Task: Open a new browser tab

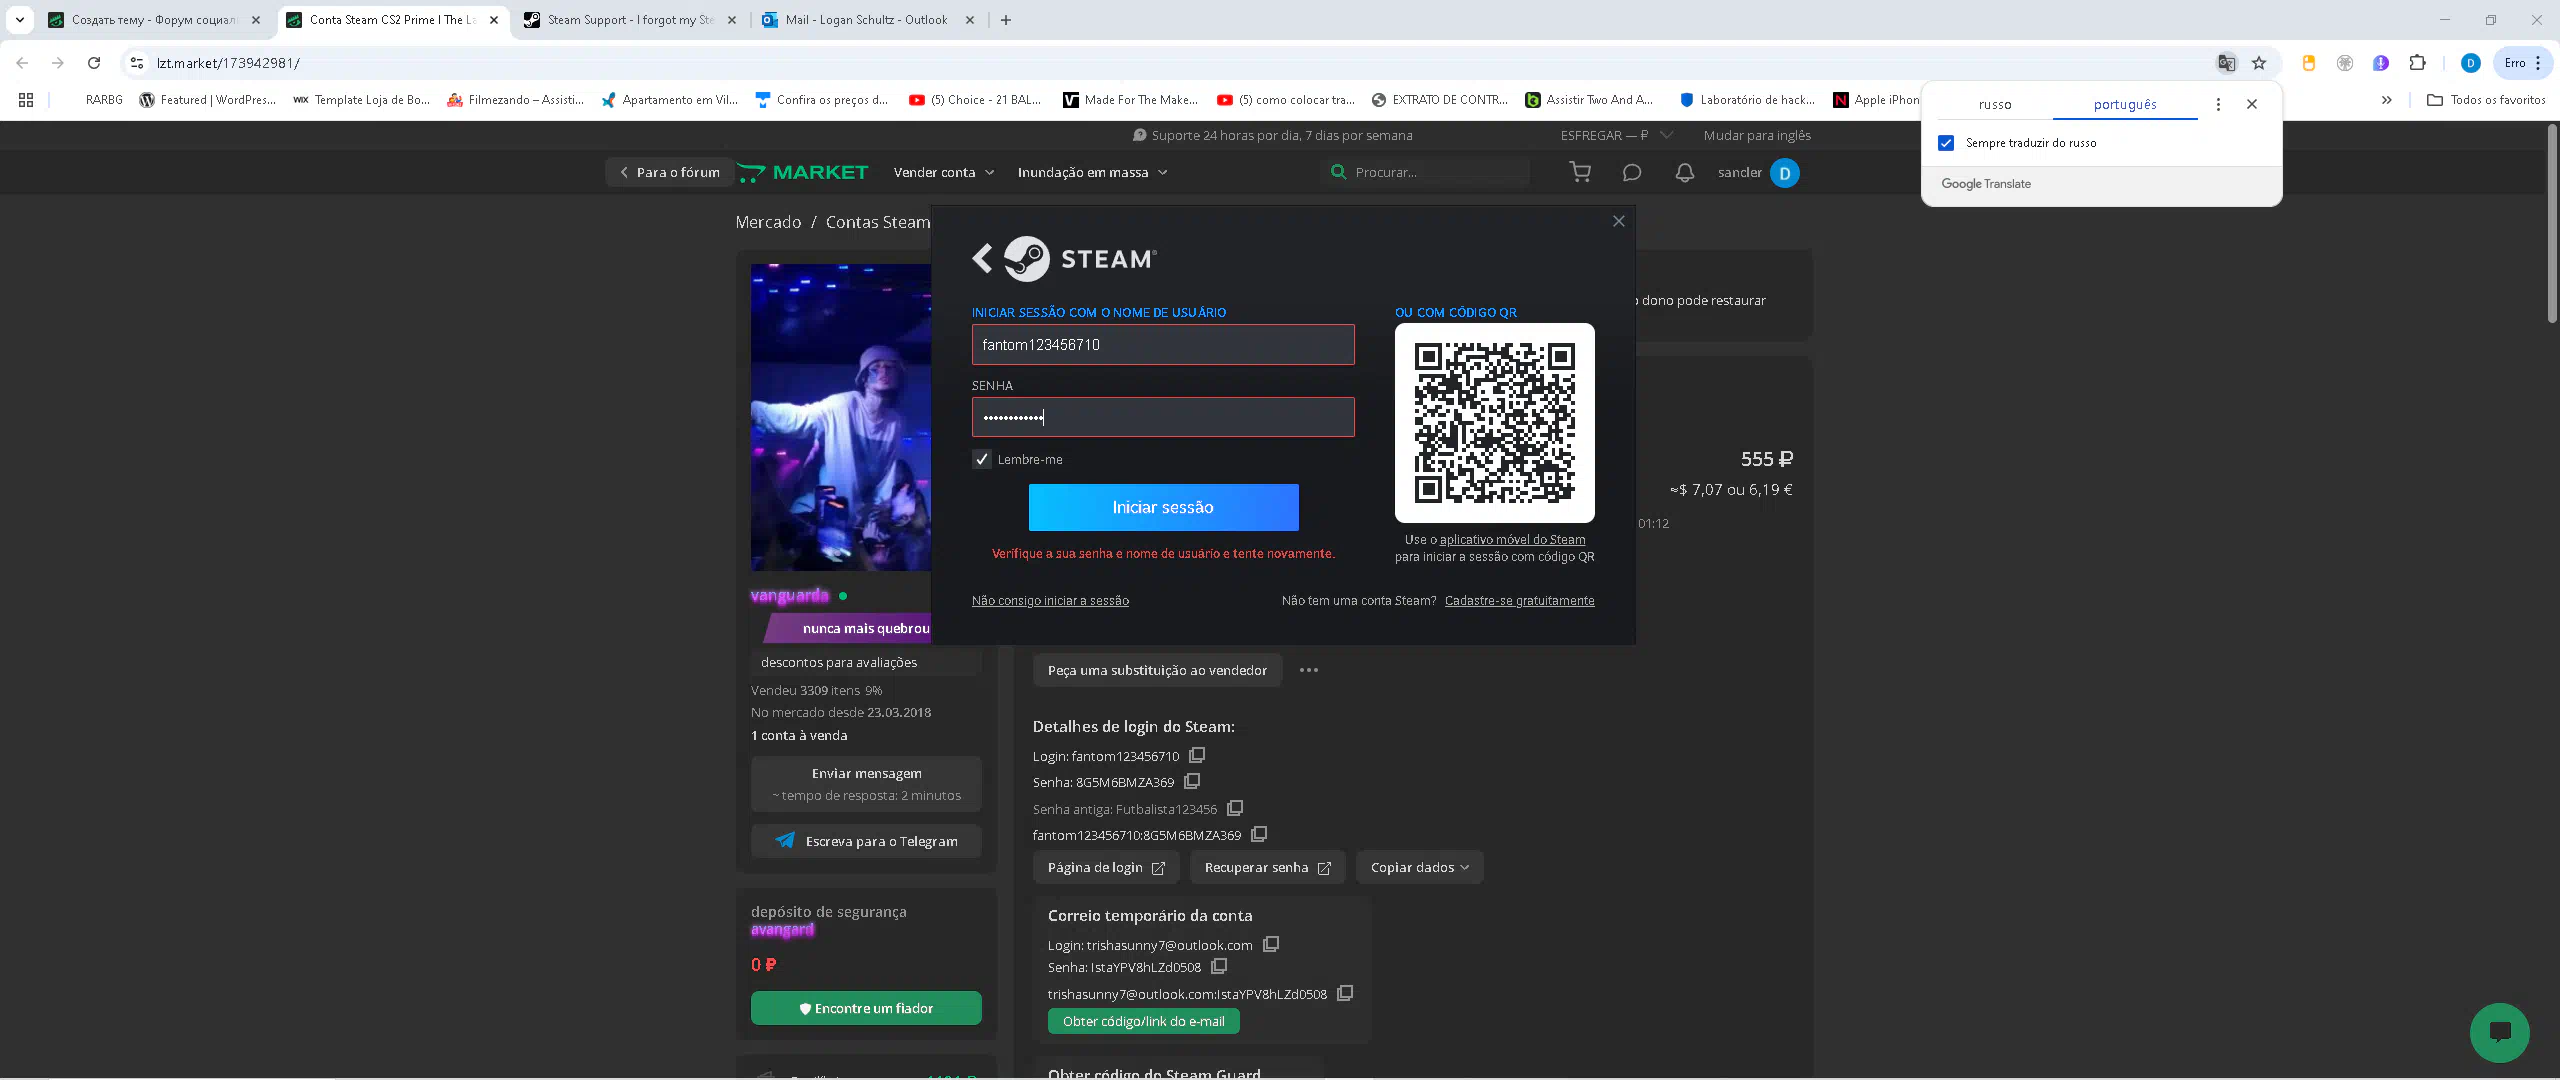Action: pos(1006,20)
